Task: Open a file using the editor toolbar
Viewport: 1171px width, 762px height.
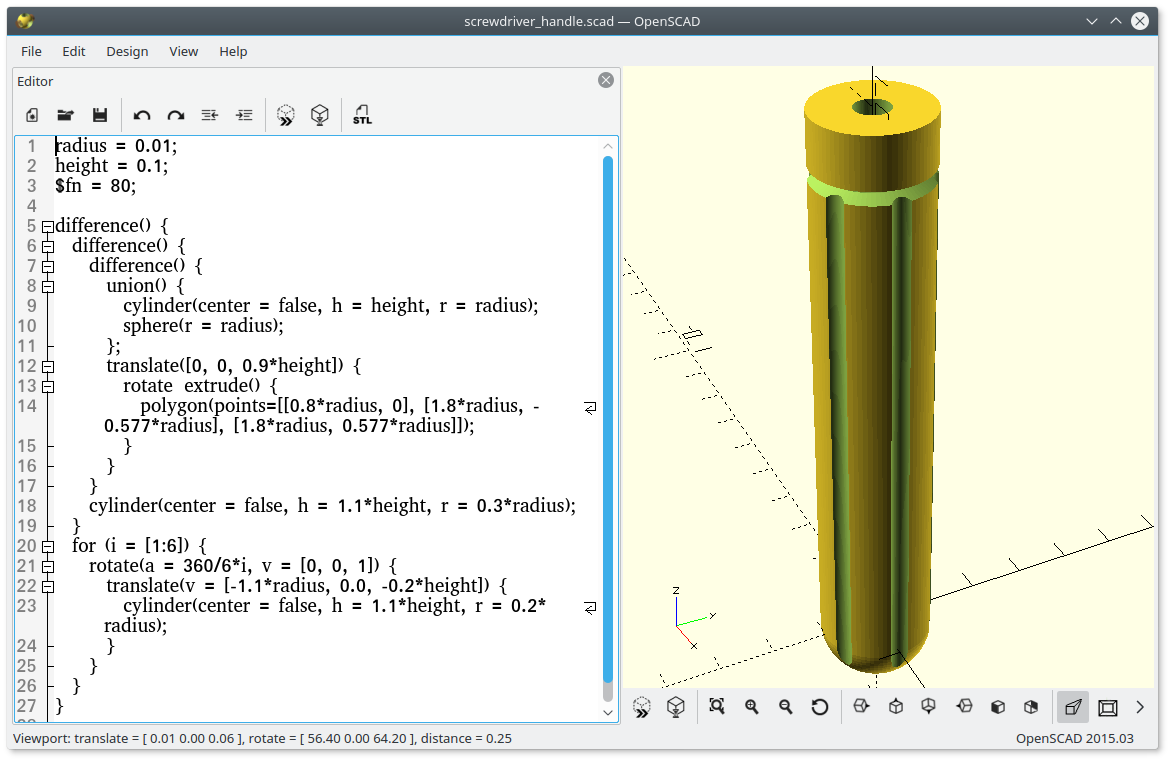Action: coord(66,115)
